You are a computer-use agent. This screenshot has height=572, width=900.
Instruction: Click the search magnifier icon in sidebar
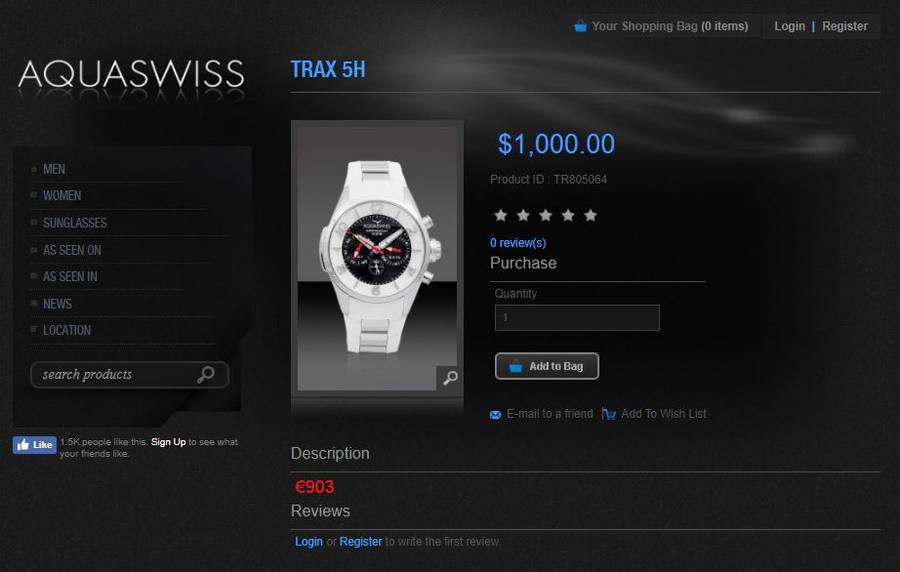[205, 375]
